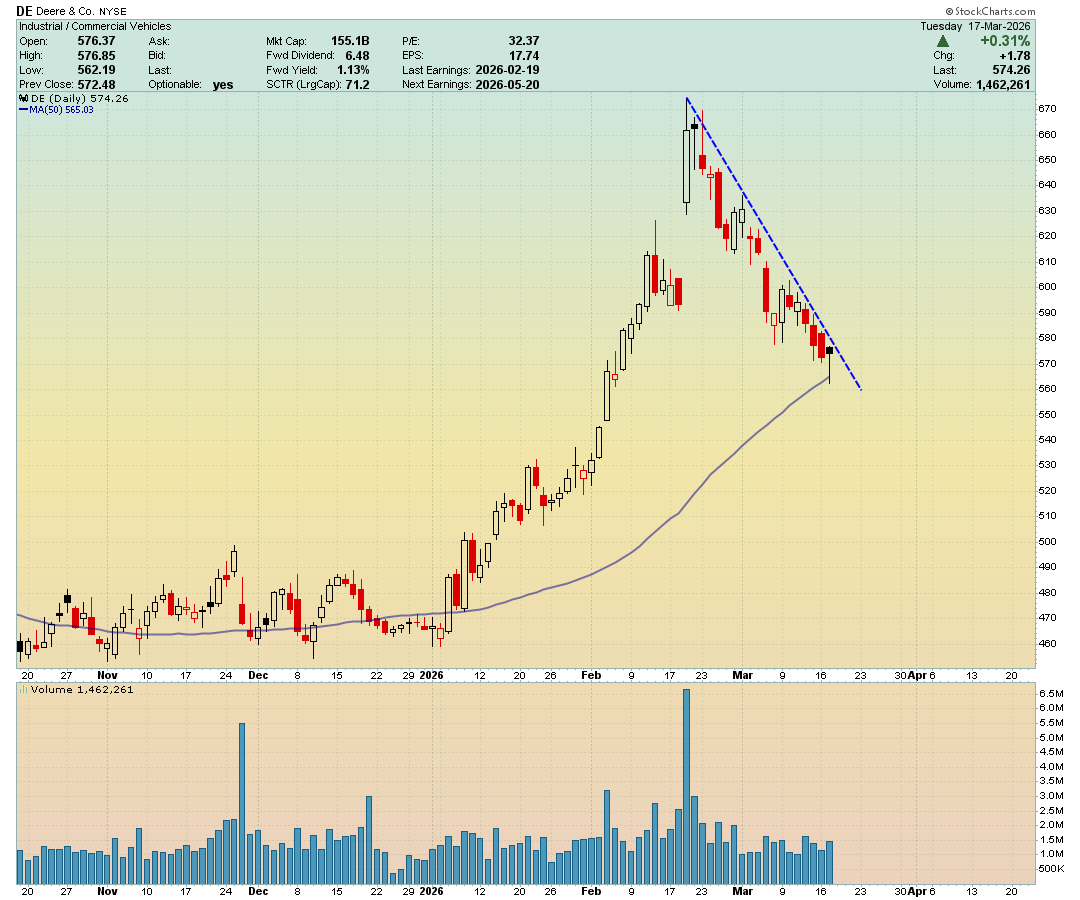Click the MA(50) 565.03 legend text
This screenshot has width=1080, height=900.
click(x=61, y=109)
